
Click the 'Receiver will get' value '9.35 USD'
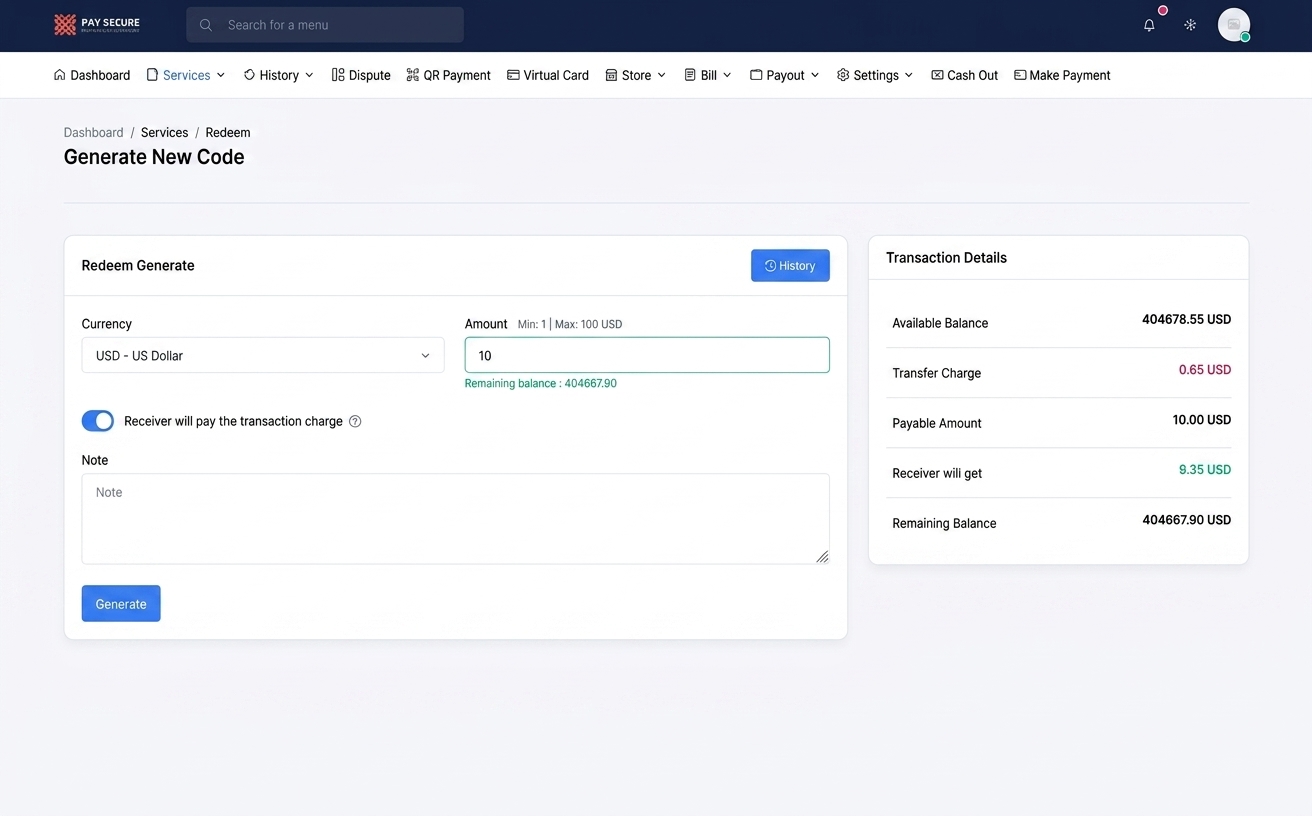point(1205,470)
